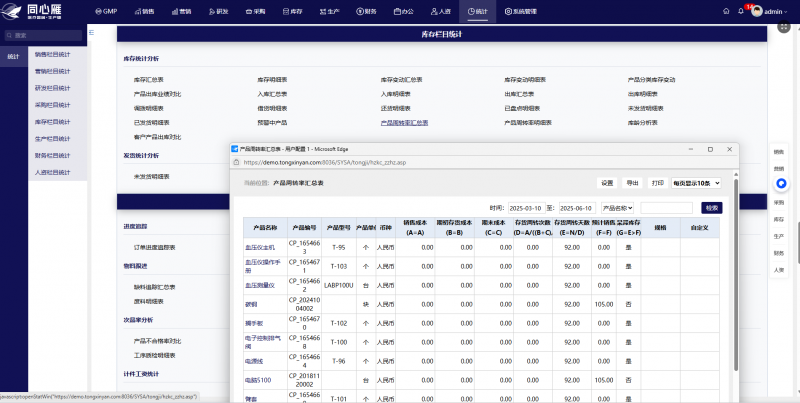Click the 导出 export button
Screen dimensions: 800x403
pos(632,183)
